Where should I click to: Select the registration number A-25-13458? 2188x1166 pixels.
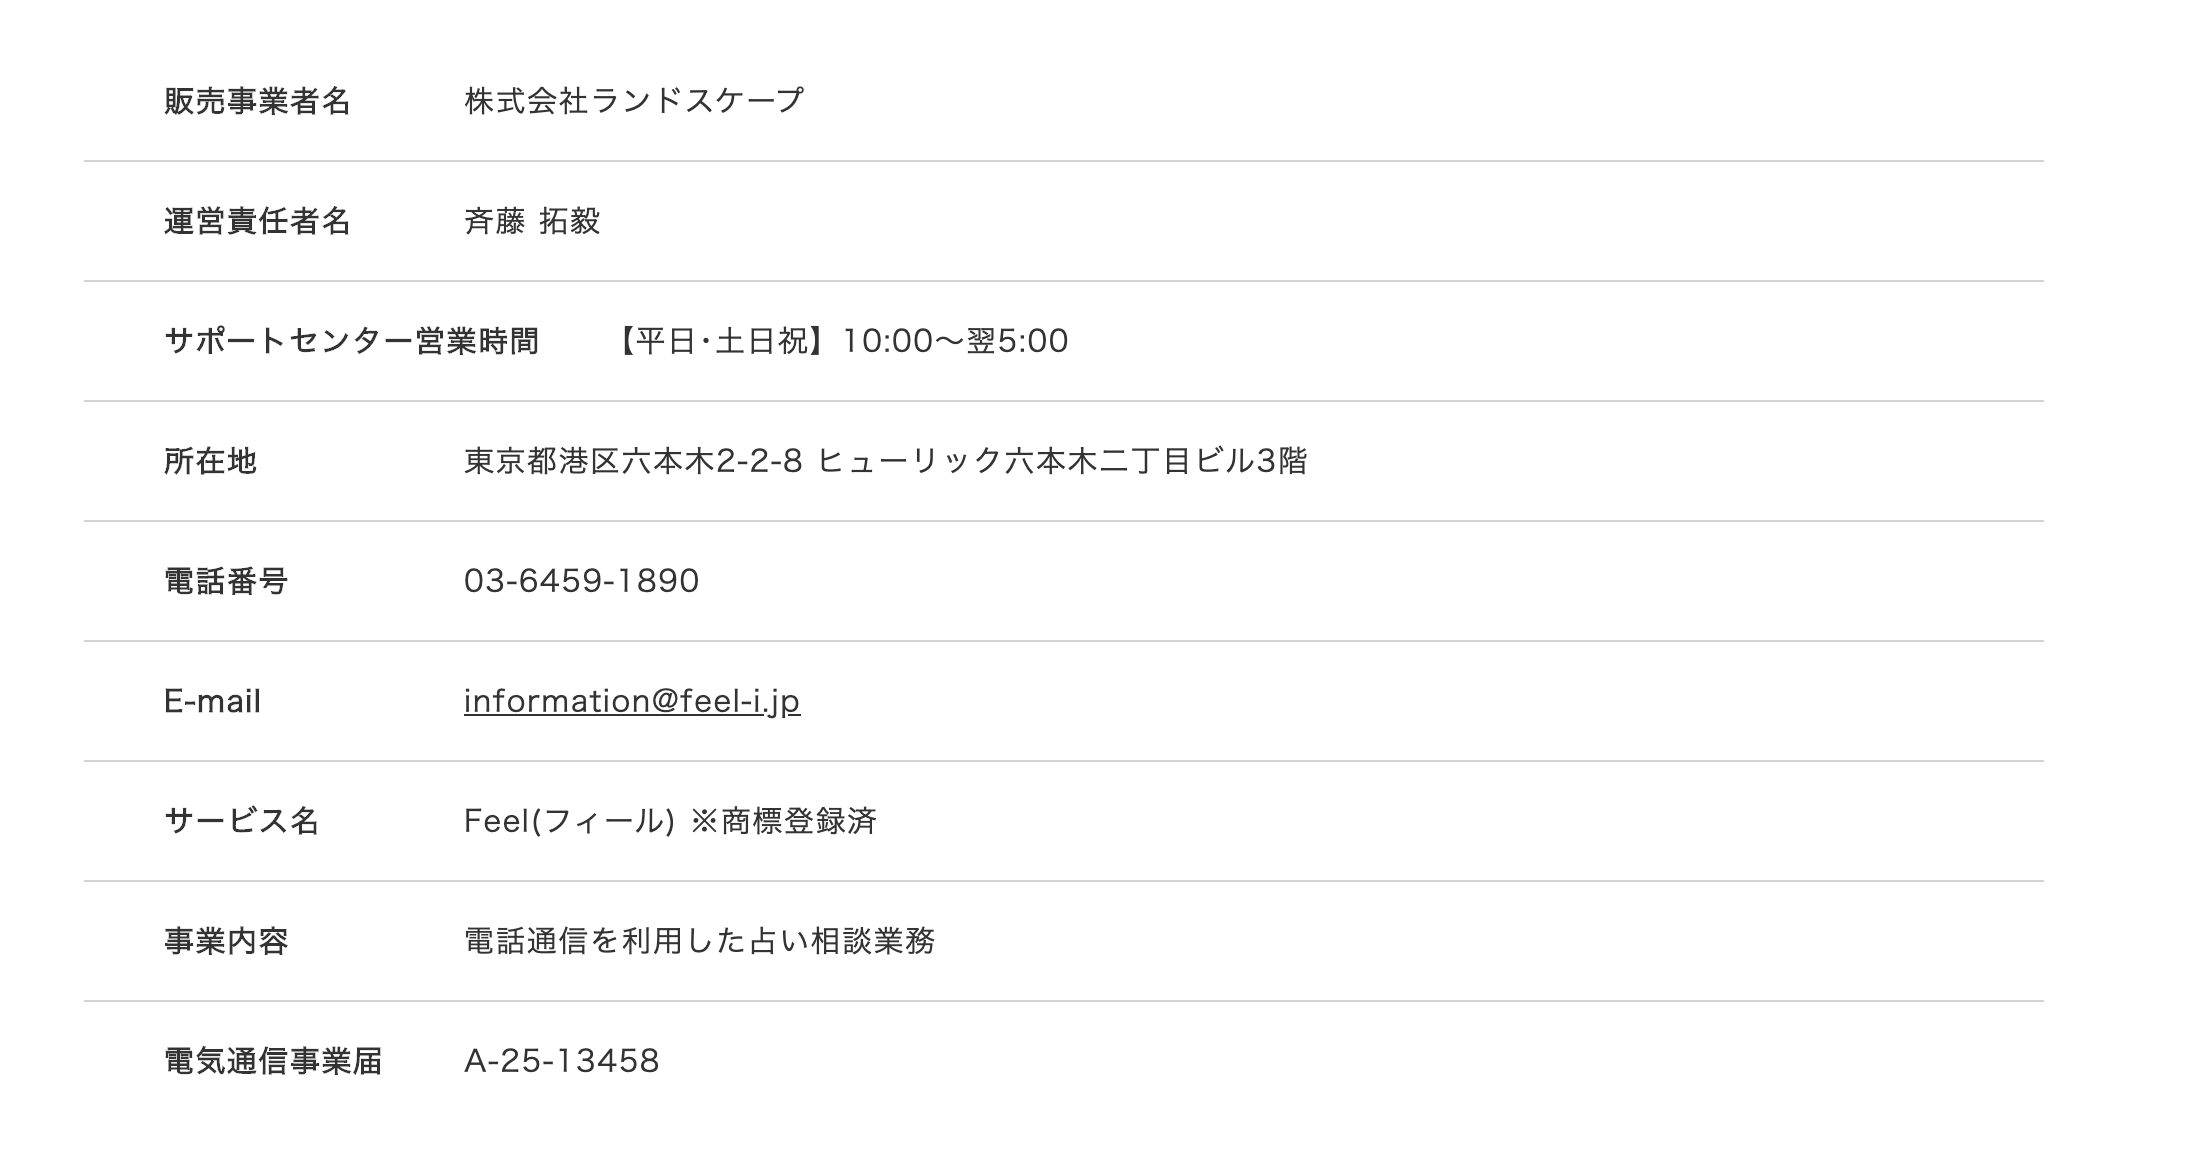click(x=561, y=1061)
